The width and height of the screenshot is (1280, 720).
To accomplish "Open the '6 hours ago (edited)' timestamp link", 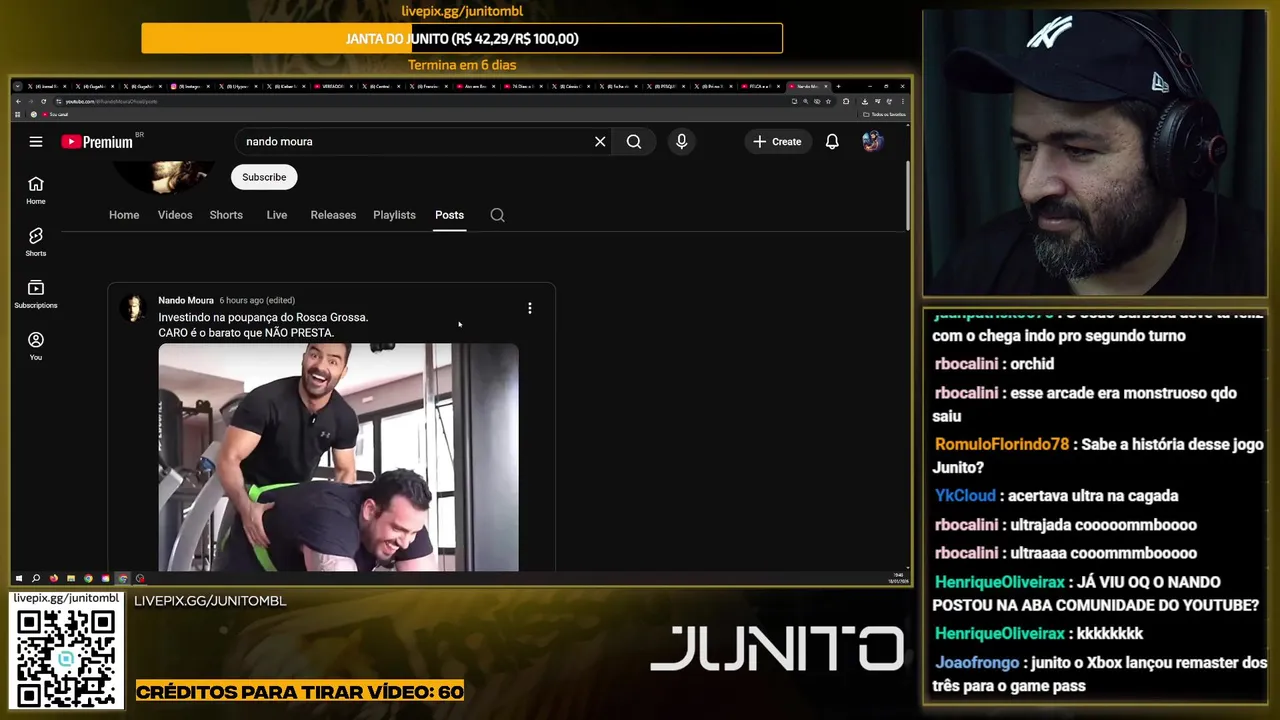I will [257, 300].
